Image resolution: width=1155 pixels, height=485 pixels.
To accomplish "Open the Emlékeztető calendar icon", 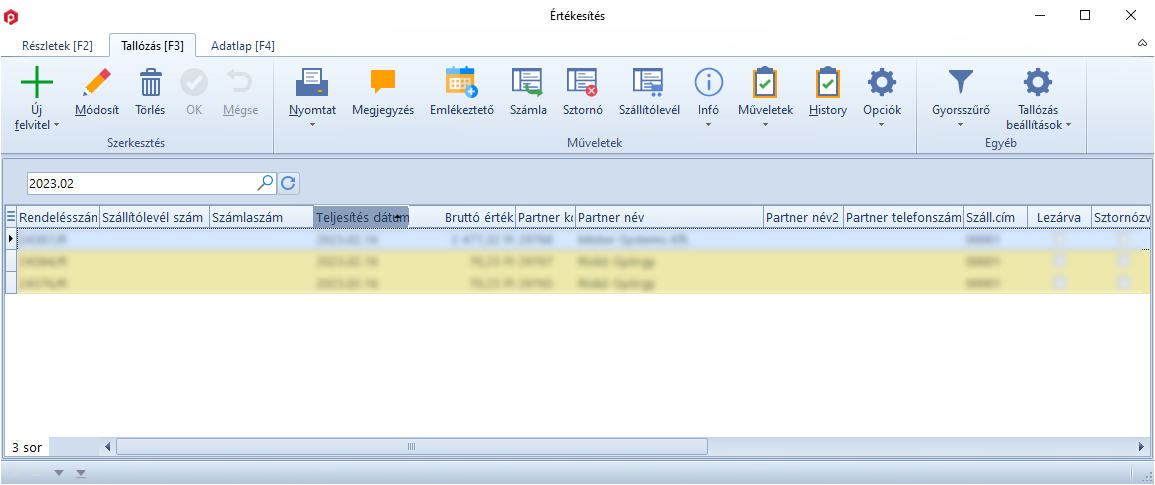I will tap(461, 83).
